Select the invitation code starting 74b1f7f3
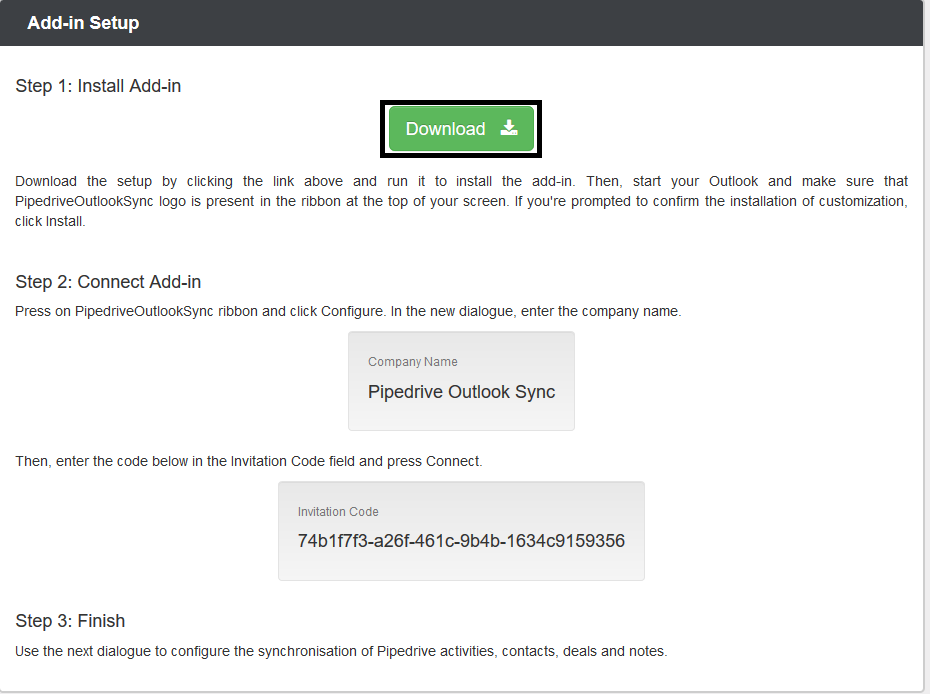Image resolution: width=930 pixels, height=694 pixels. click(x=461, y=541)
